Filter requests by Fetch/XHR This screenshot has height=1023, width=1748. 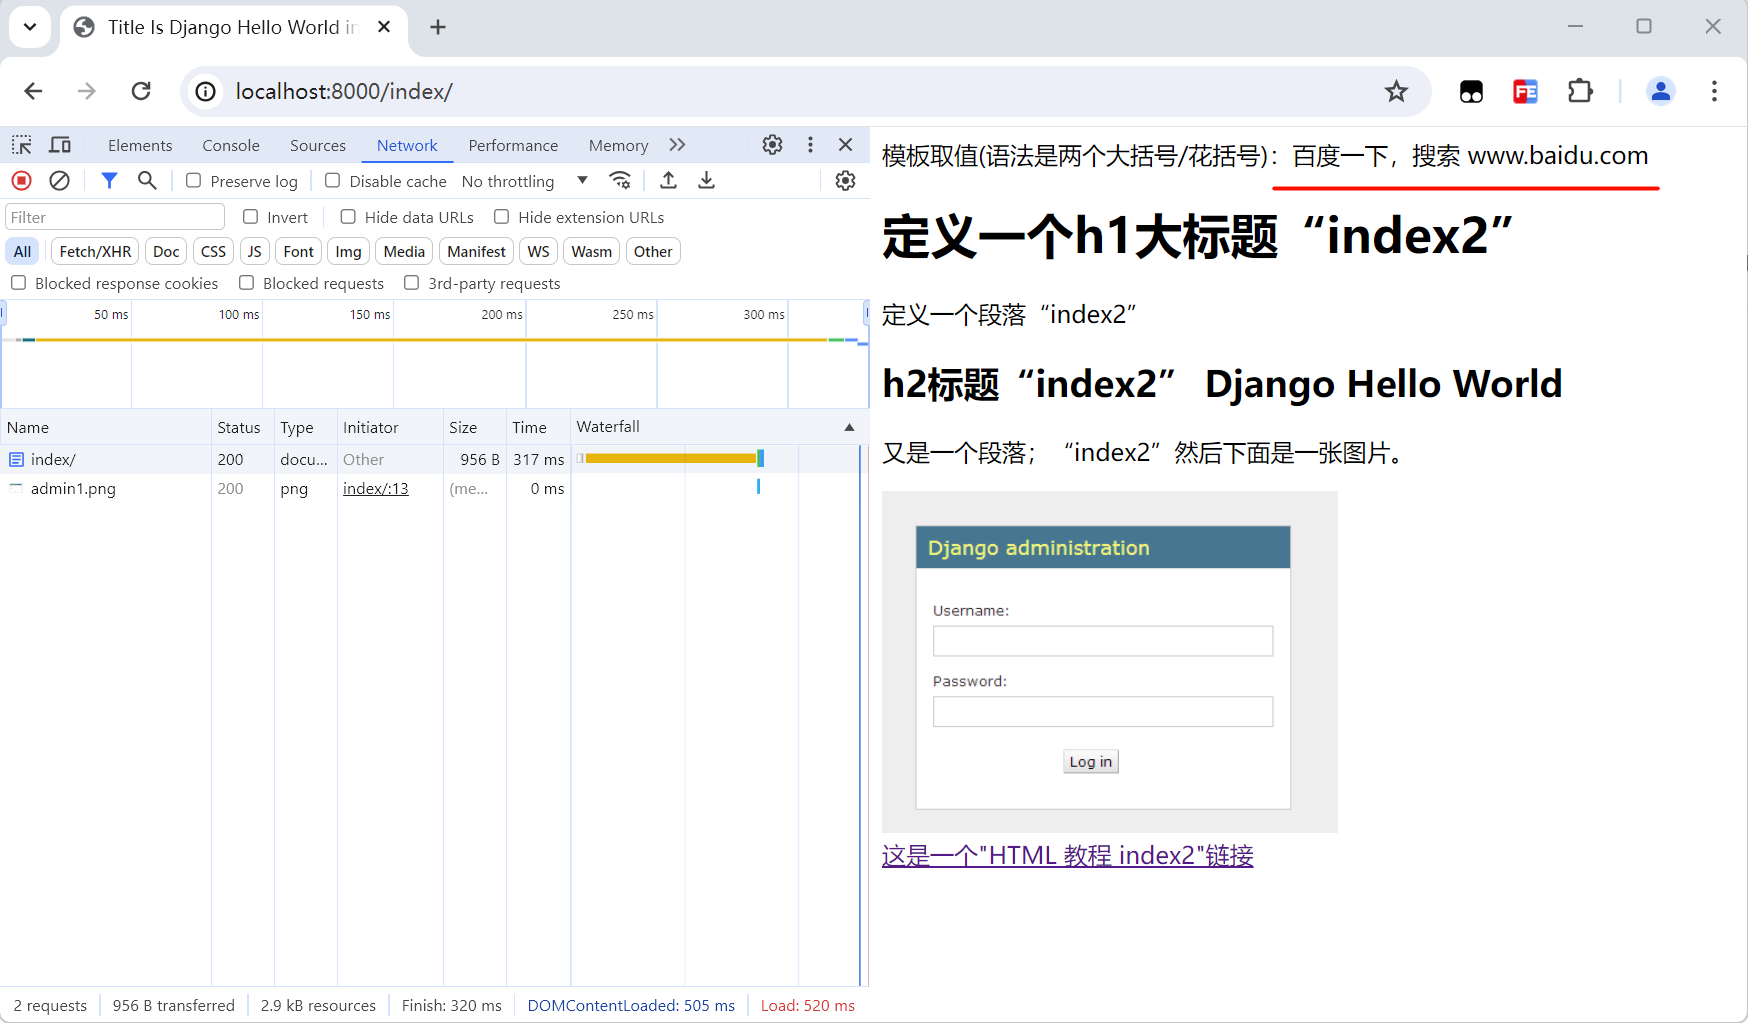95,251
